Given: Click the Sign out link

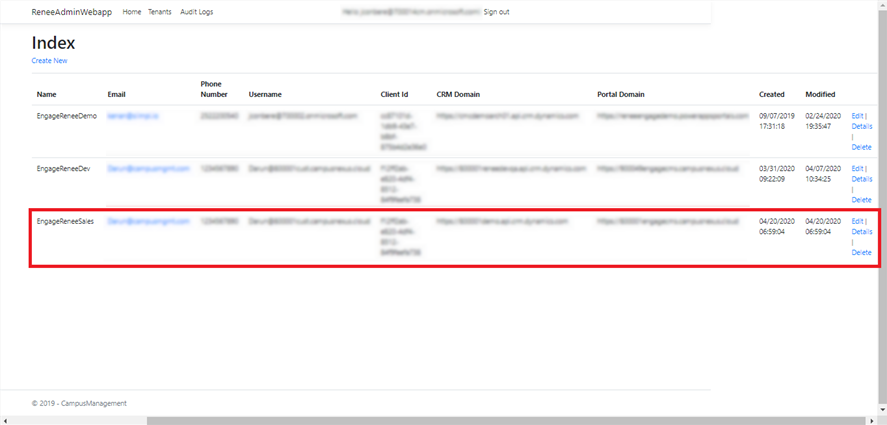Looking at the screenshot, I should point(496,12).
